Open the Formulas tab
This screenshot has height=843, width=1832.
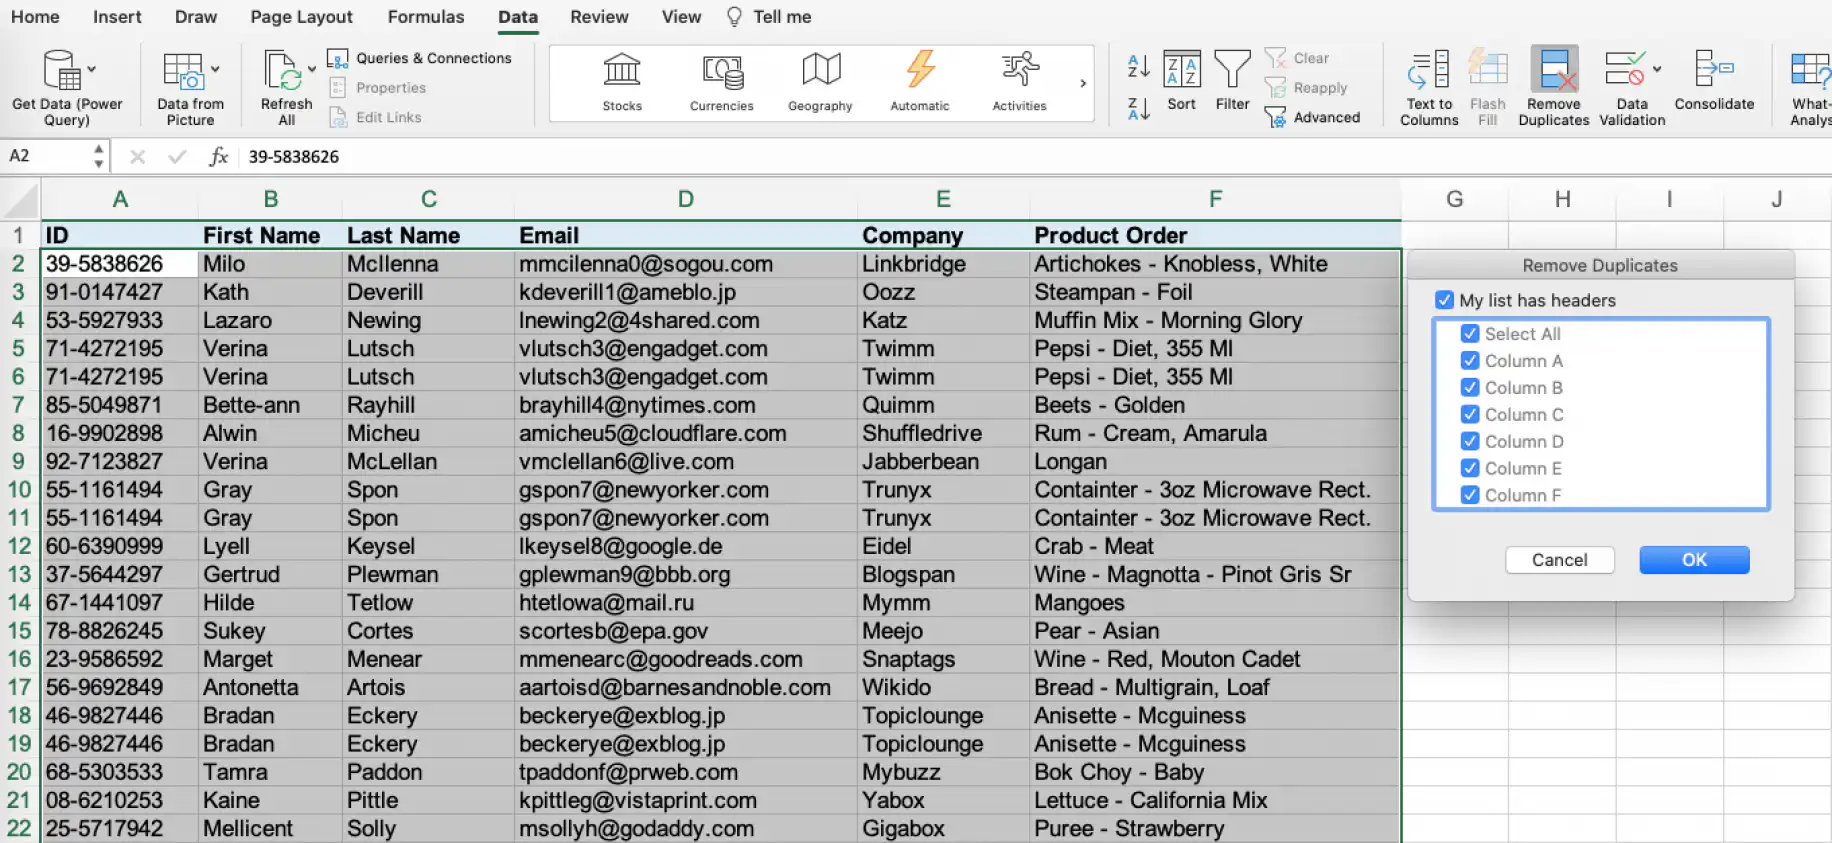pyautogui.click(x=426, y=17)
